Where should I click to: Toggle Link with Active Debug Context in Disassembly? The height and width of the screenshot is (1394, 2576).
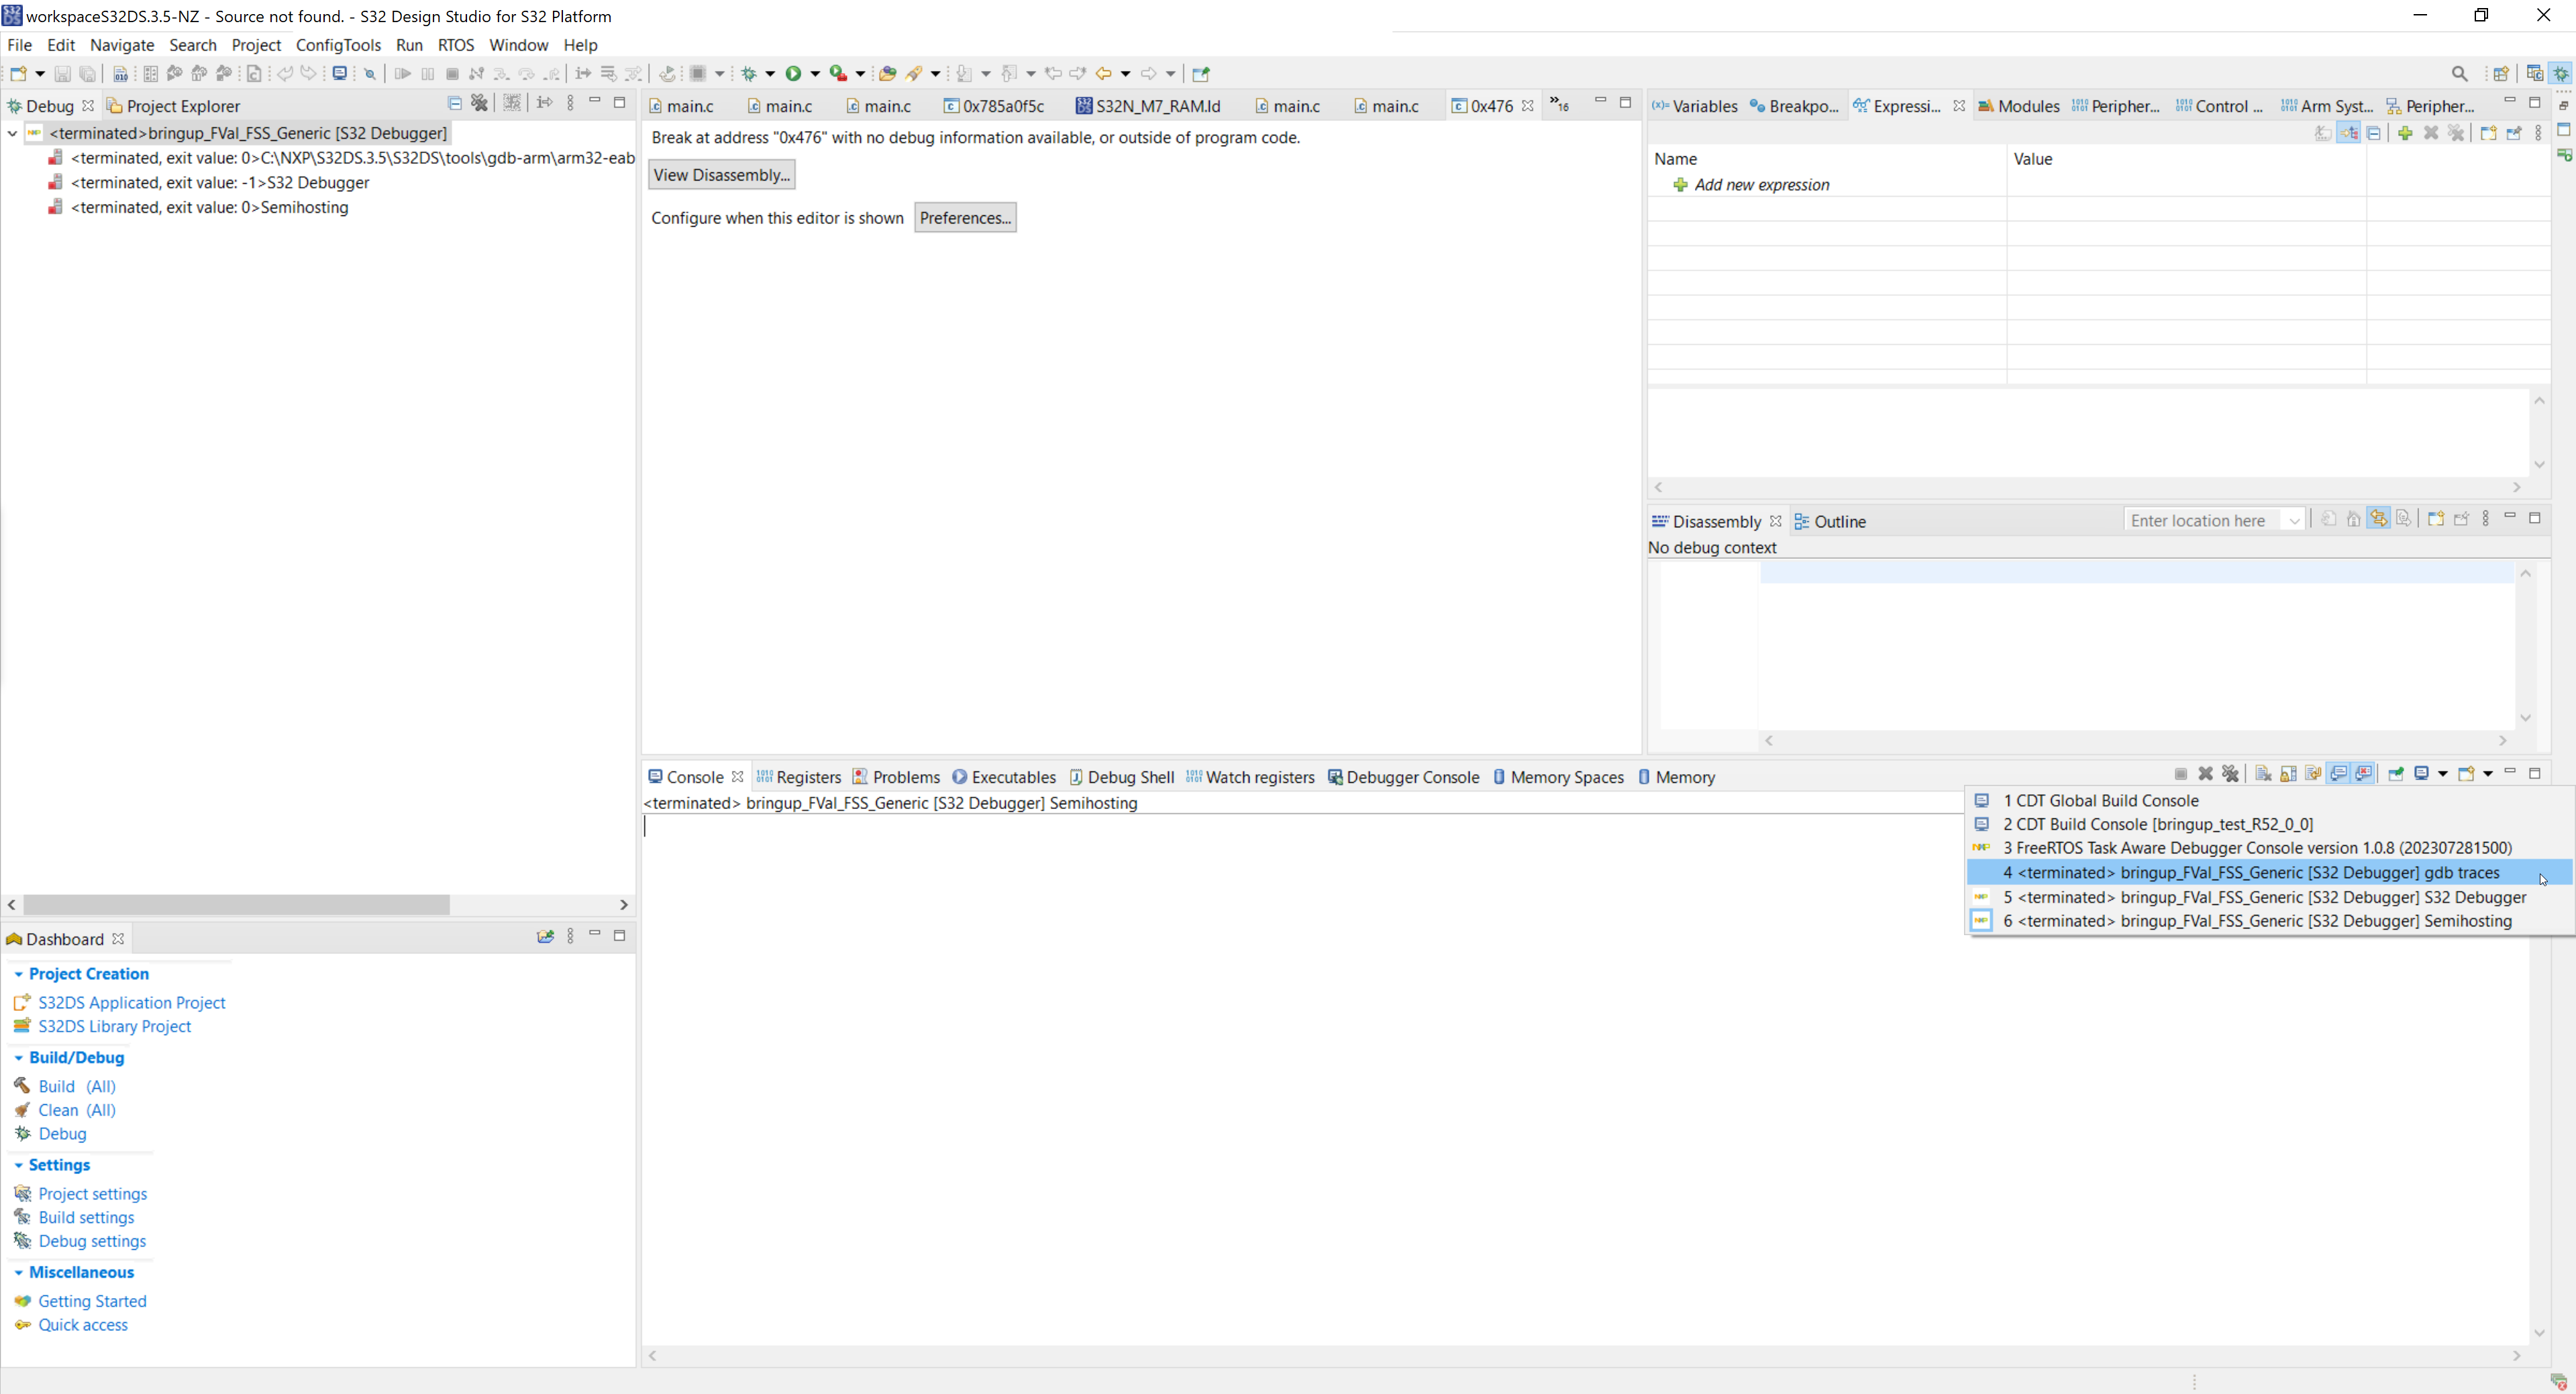2378,518
